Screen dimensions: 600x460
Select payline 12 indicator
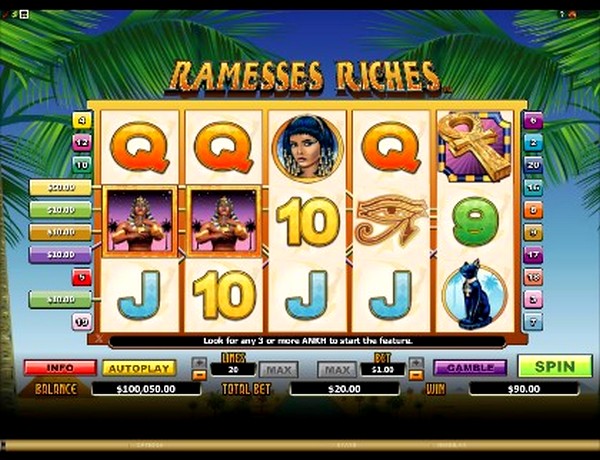(82, 143)
